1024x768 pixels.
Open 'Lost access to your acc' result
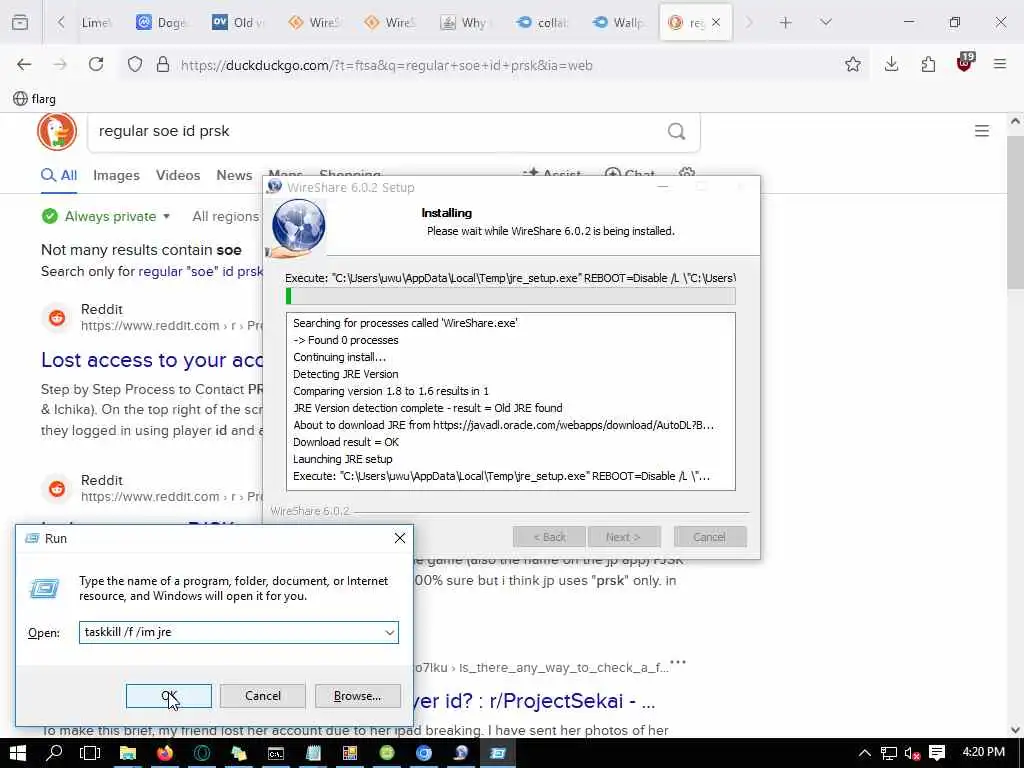coord(152,360)
